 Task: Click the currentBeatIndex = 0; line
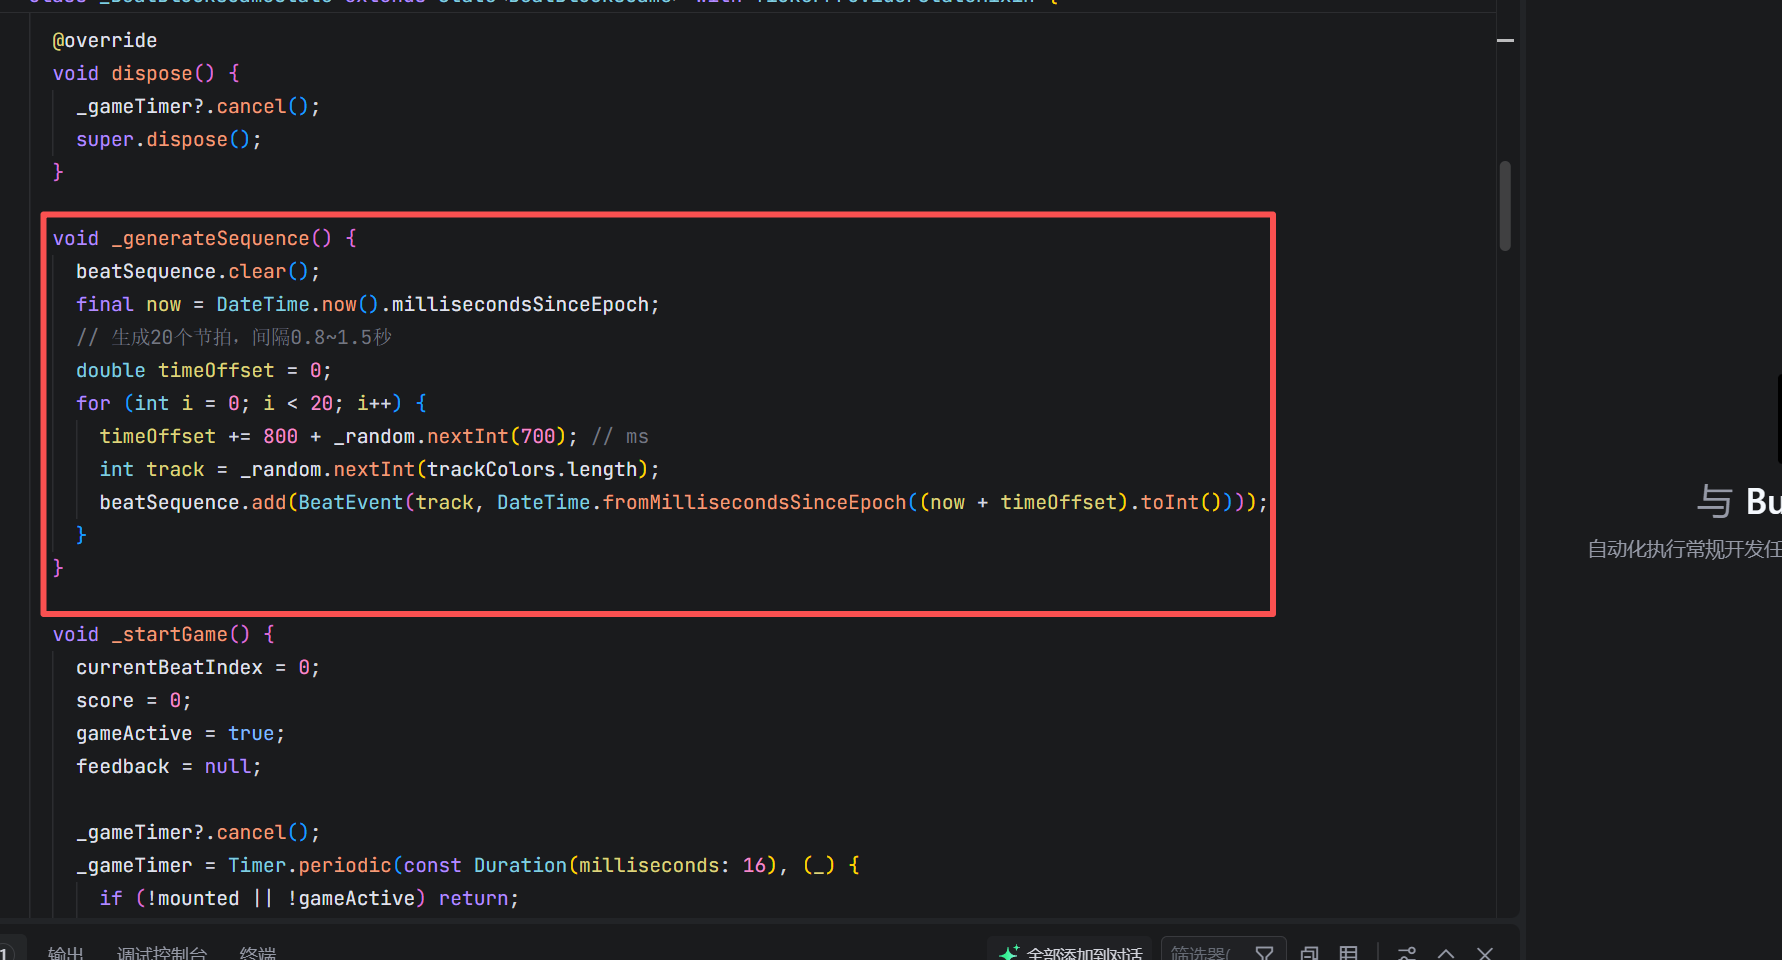point(198,667)
